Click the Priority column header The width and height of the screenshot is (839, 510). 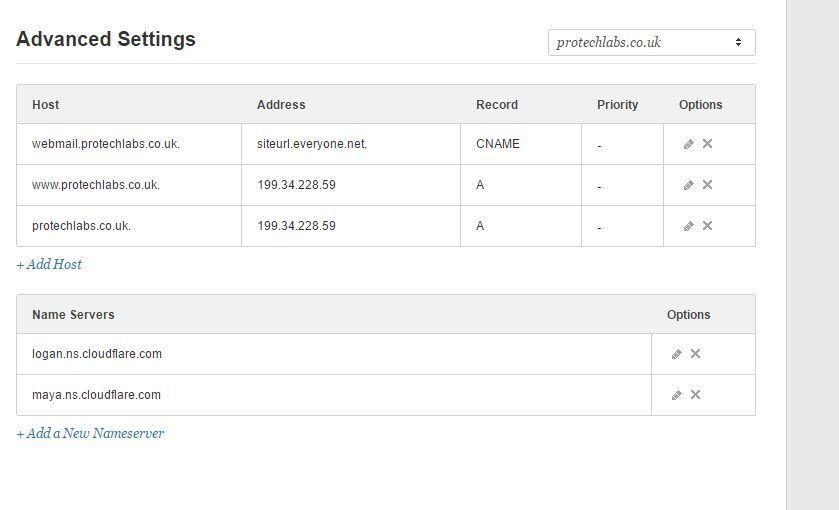click(x=617, y=105)
